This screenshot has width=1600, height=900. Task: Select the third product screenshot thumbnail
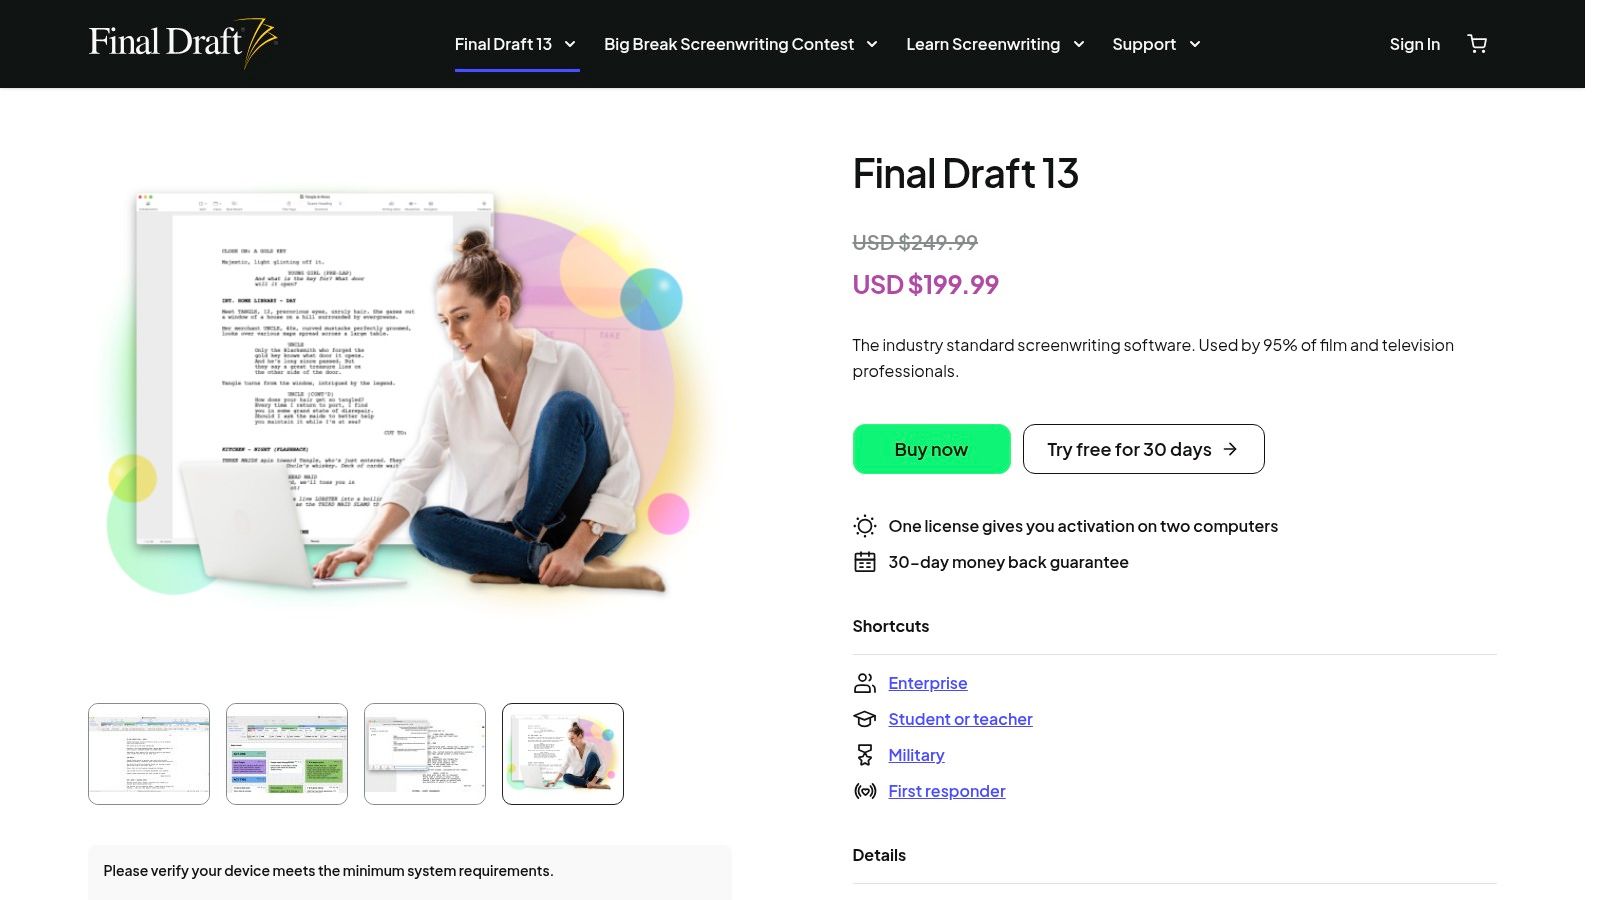[425, 754]
